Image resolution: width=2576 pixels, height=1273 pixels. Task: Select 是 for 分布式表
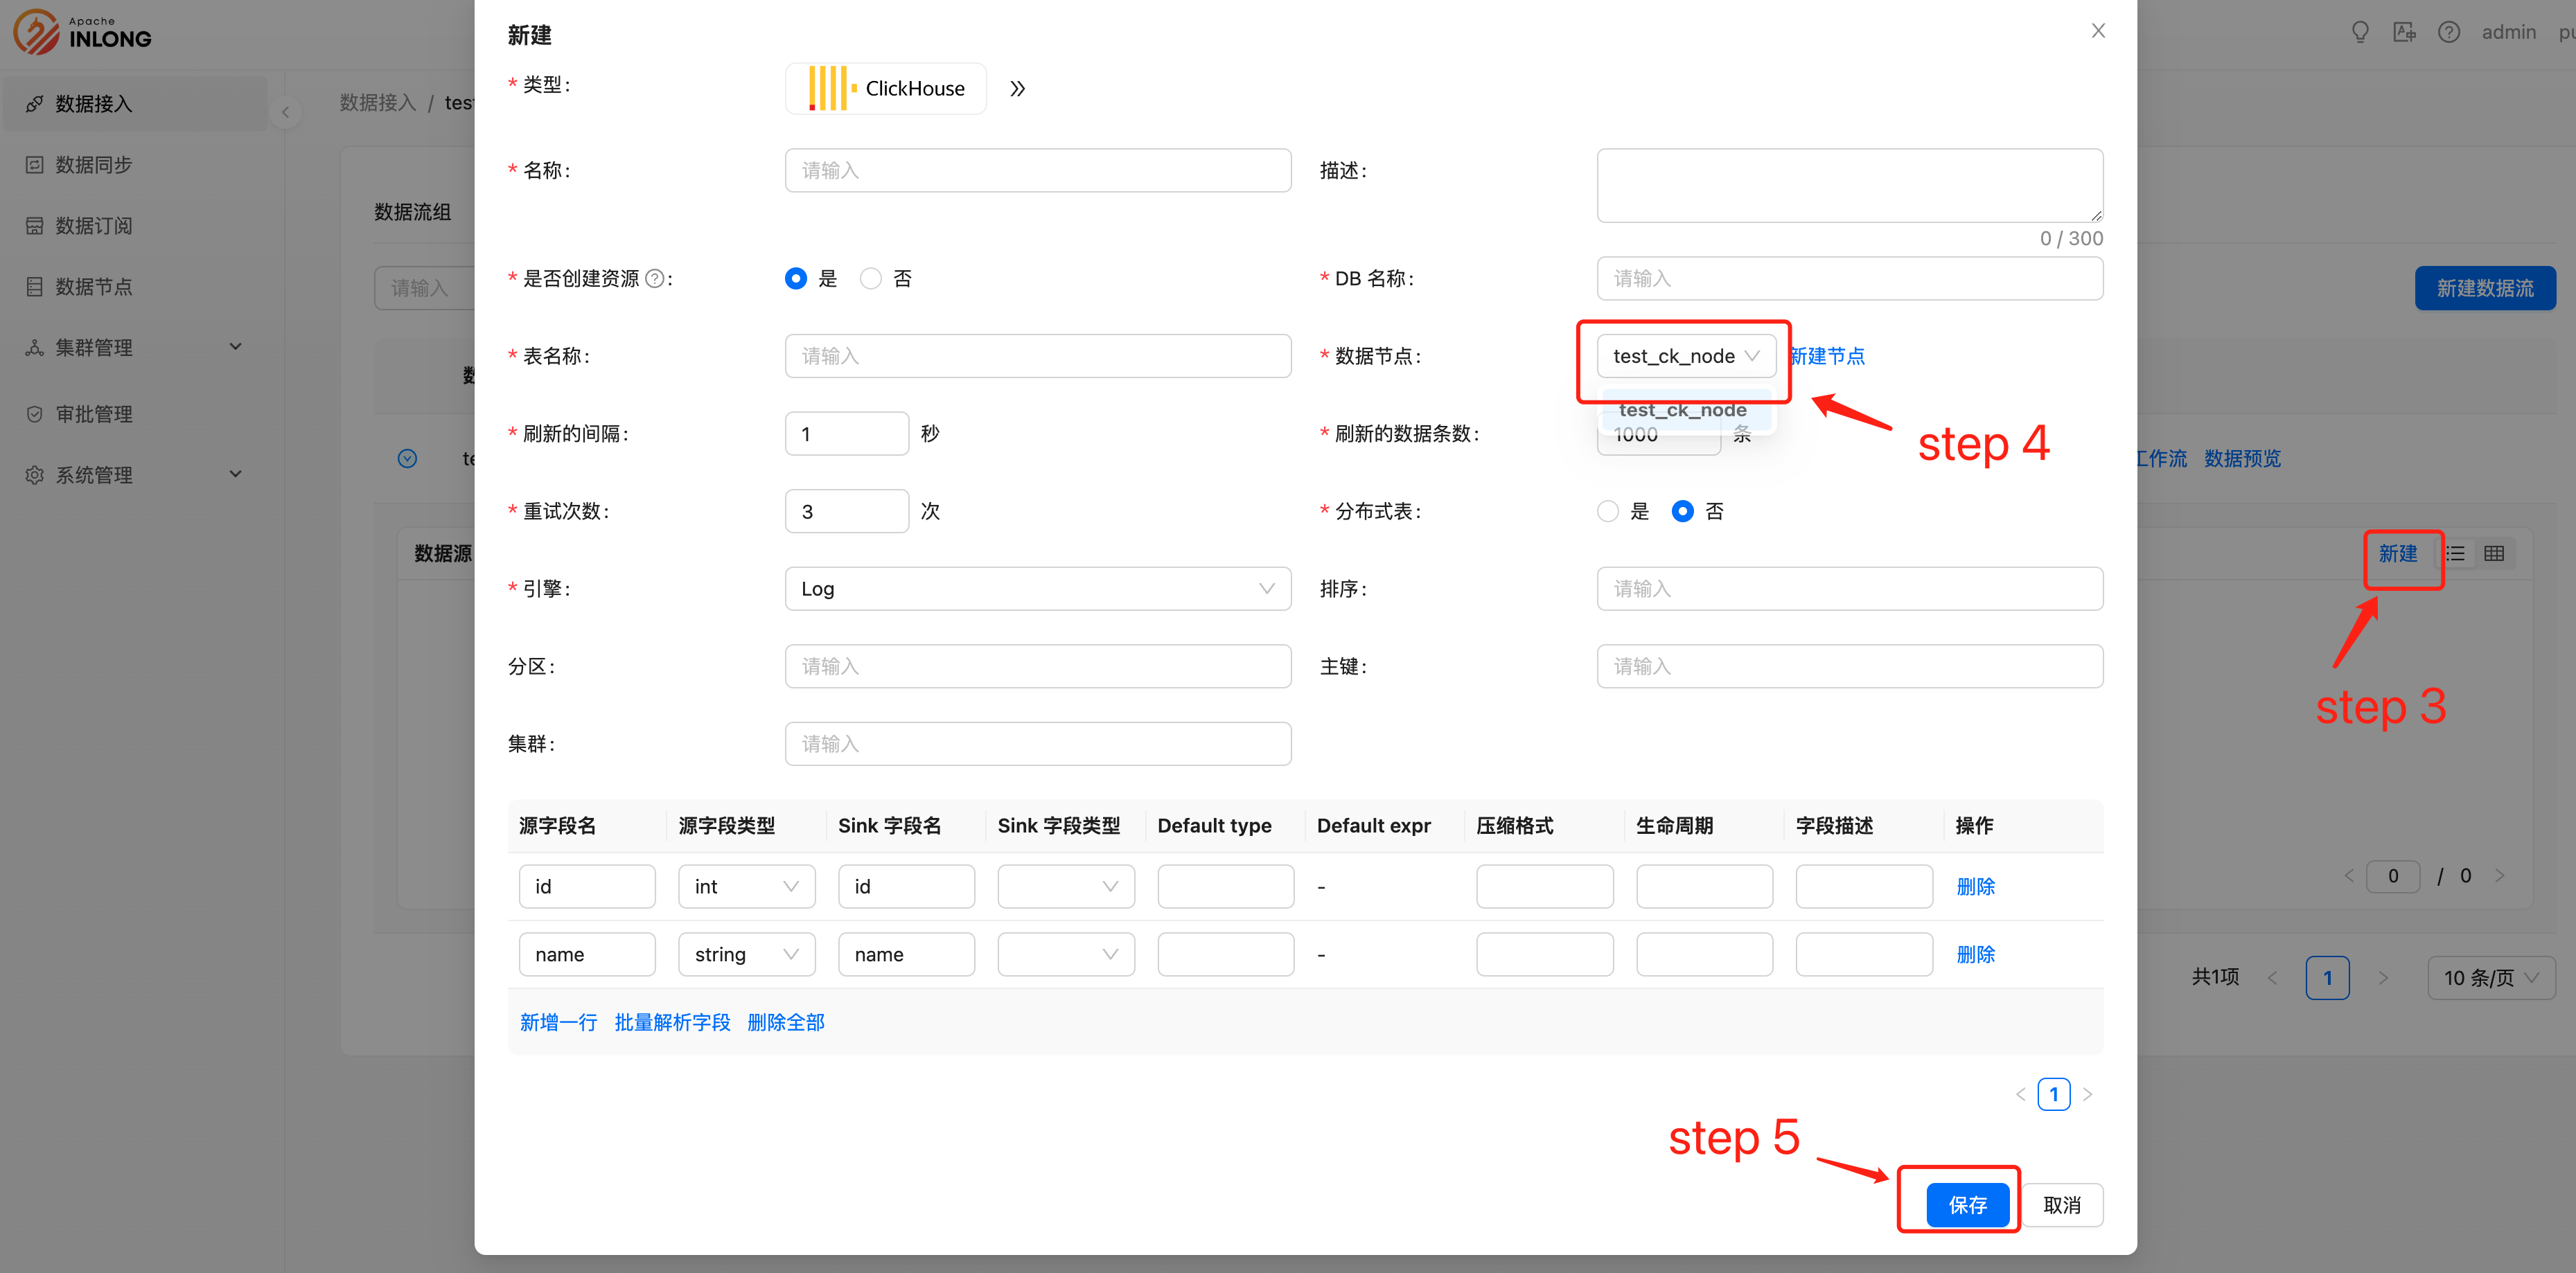click(1608, 512)
